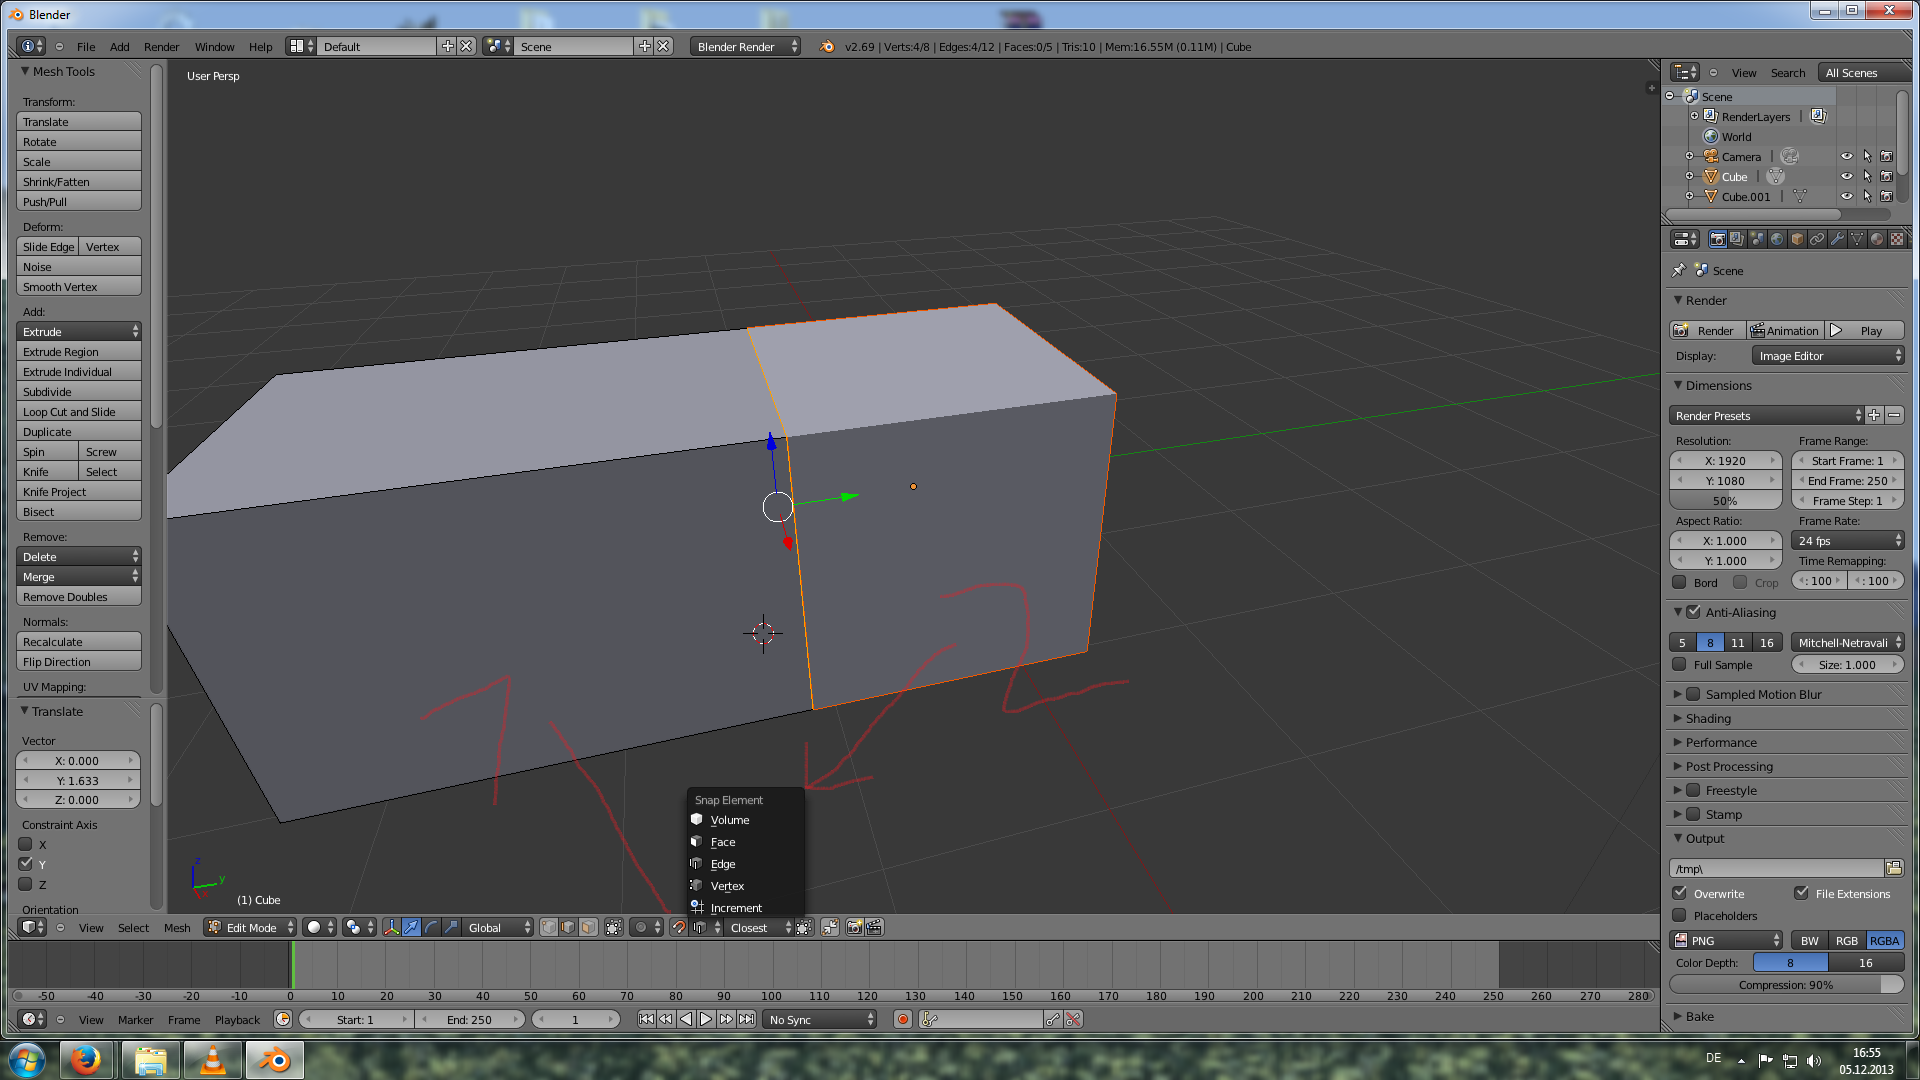The image size is (1920, 1080).
Task: Expand the Shading render panel
Action: pyautogui.click(x=1708, y=718)
